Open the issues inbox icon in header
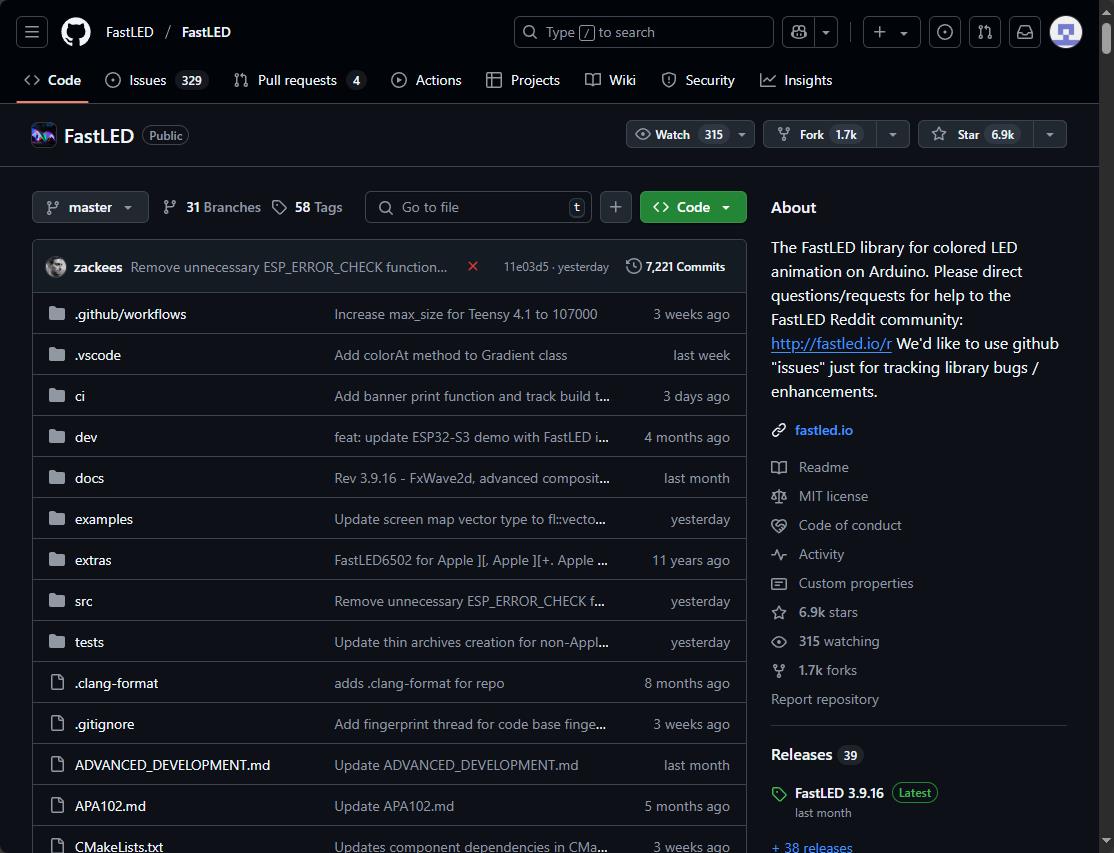The height and width of the screenshot is (853, 1114). (945, 32)
